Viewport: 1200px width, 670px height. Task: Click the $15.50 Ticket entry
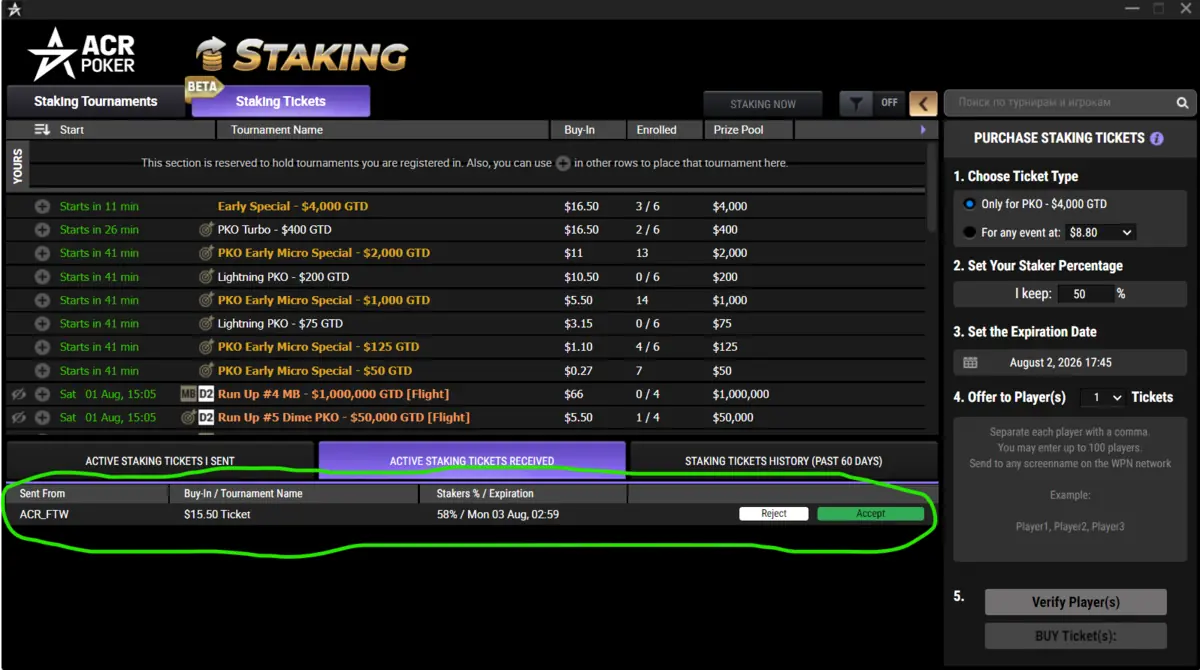(x=217, y=514)
